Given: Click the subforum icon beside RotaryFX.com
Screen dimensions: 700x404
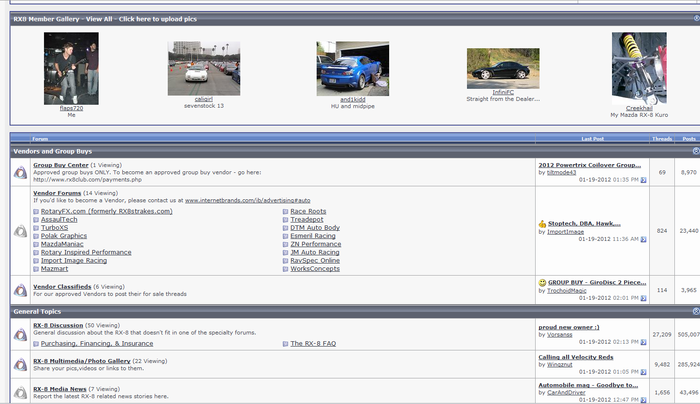Looking at the screenshot, I should click(36, 212).
